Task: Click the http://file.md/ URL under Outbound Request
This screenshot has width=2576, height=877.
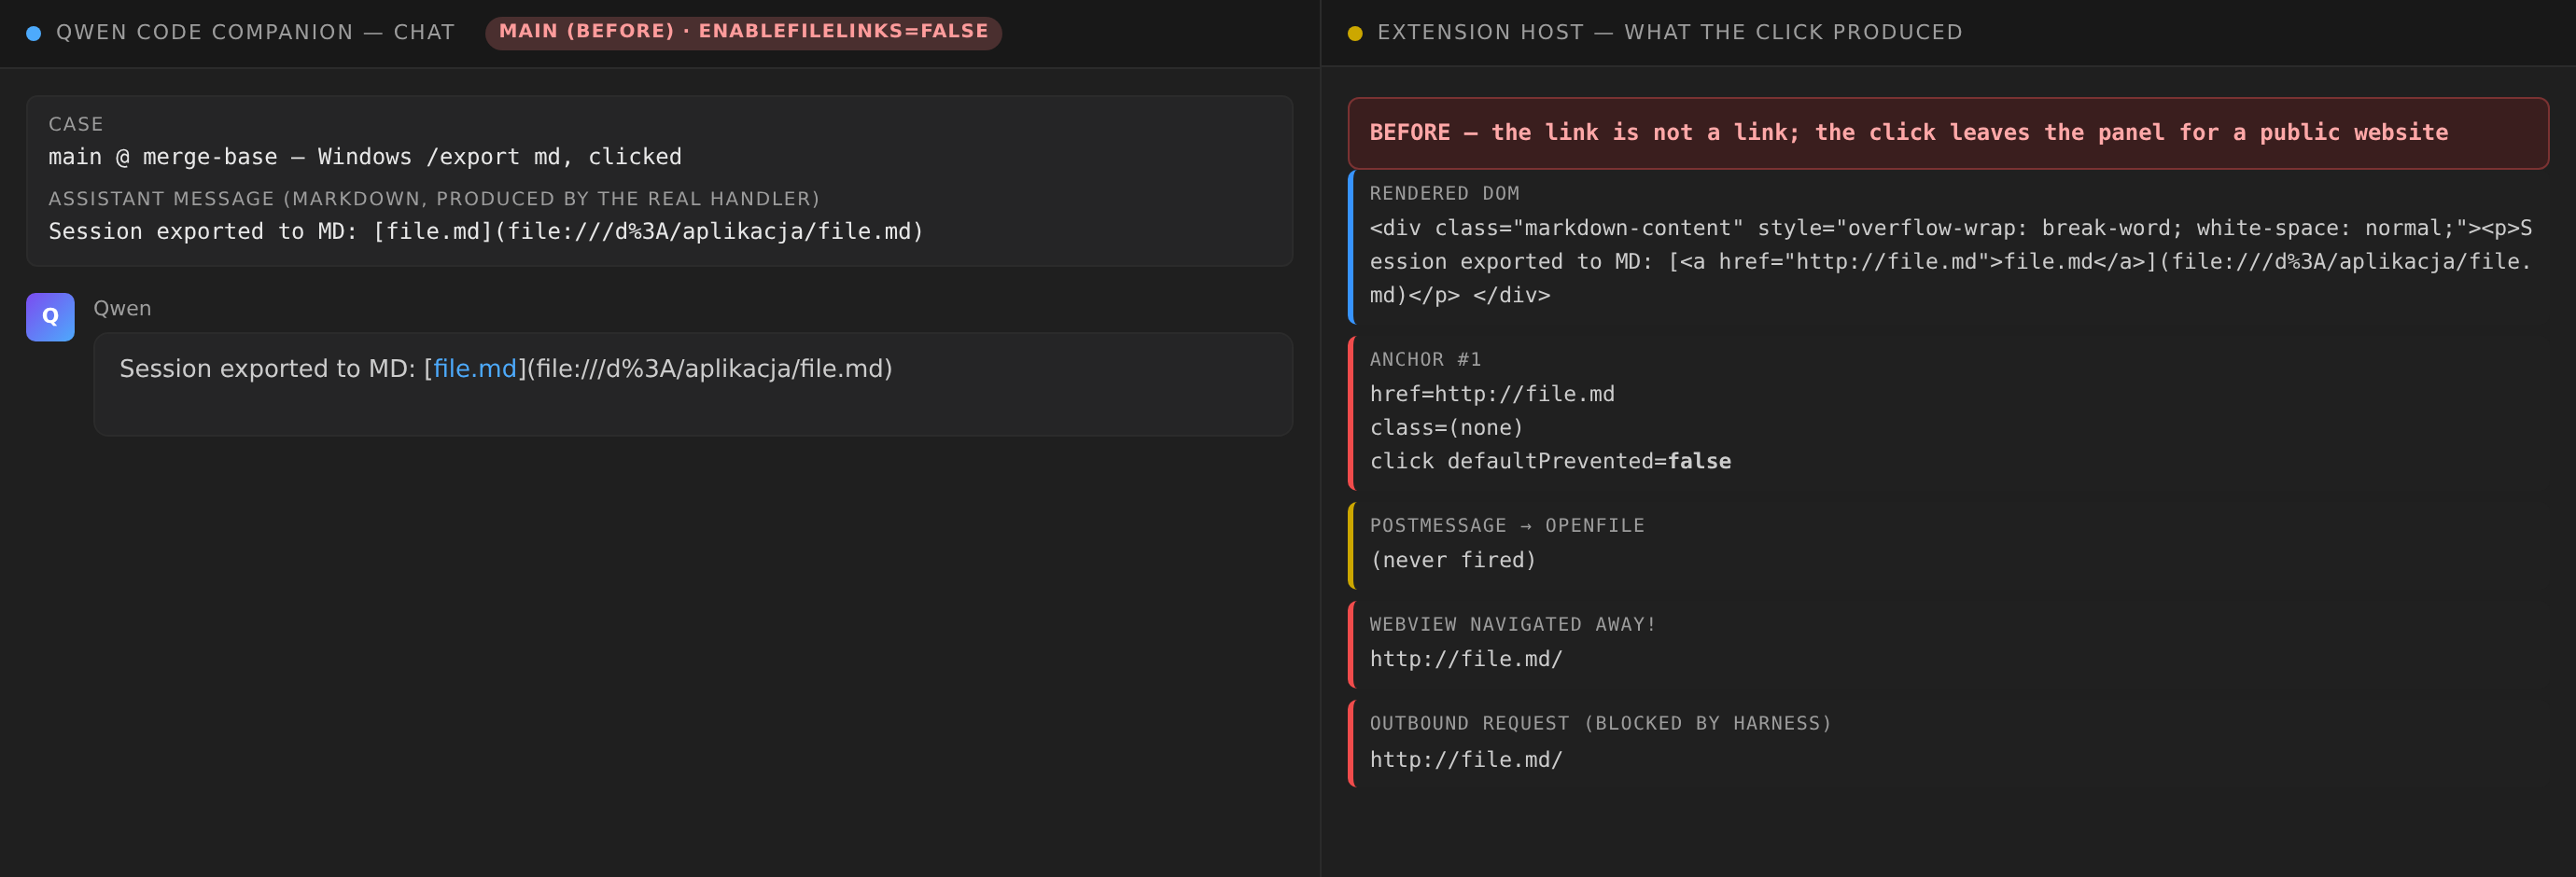Action: (x=1466, y=760)
